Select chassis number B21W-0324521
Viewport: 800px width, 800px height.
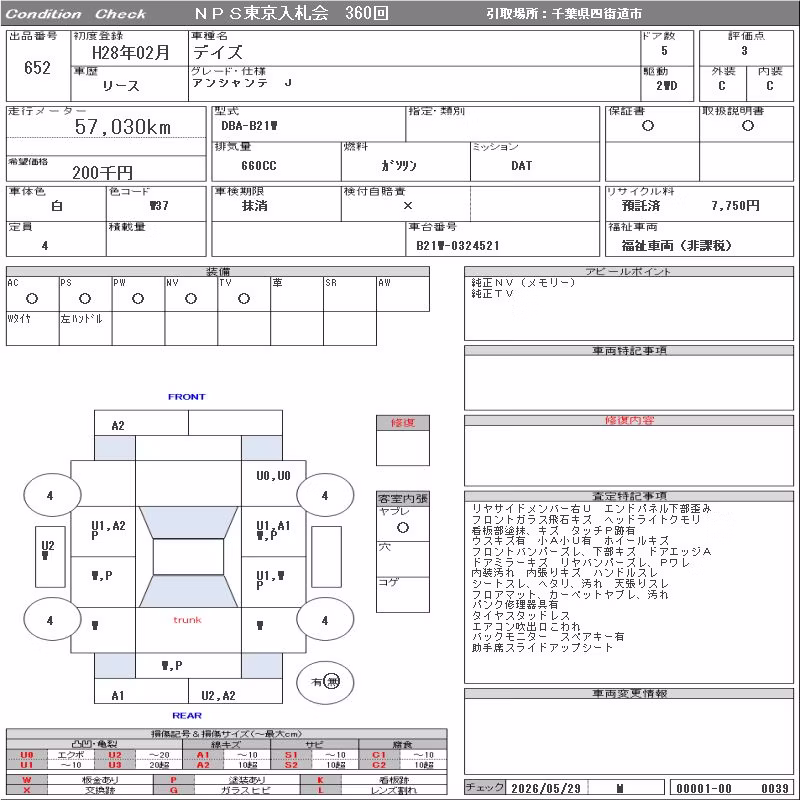pos(458,245)
